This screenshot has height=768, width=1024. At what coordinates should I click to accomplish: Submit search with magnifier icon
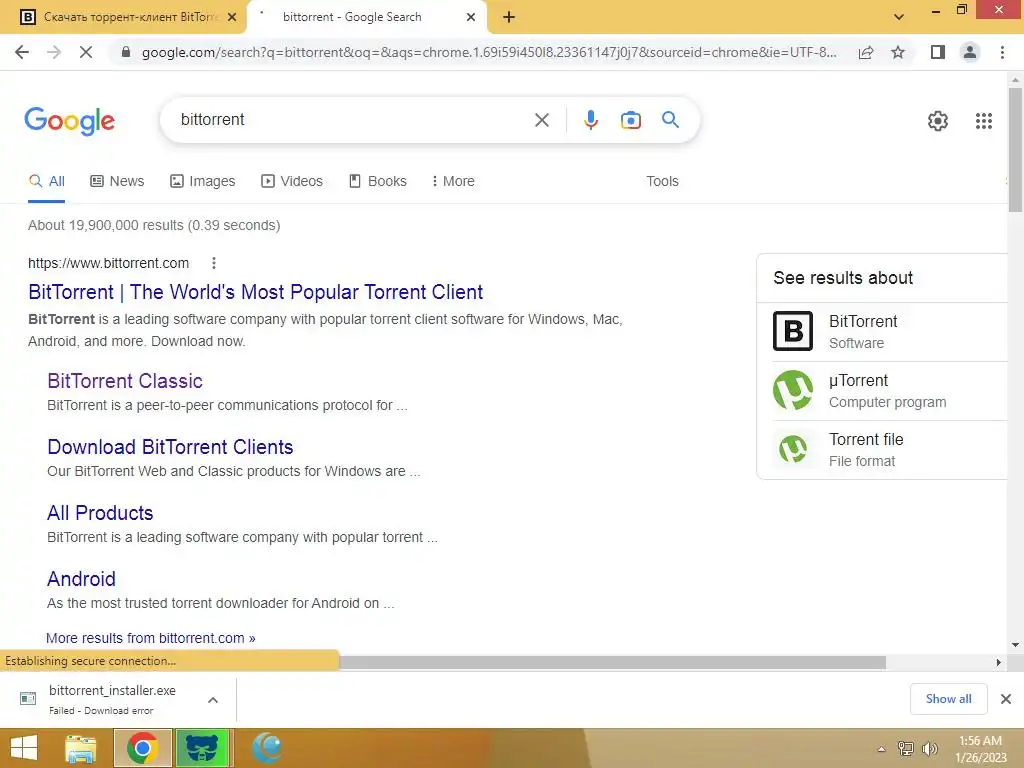coord(670,120)
